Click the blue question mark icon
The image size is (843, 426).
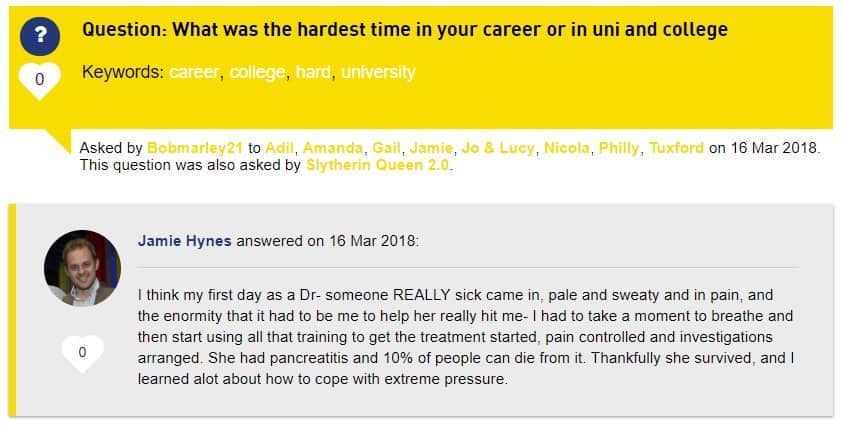click(x=40, y=36)
